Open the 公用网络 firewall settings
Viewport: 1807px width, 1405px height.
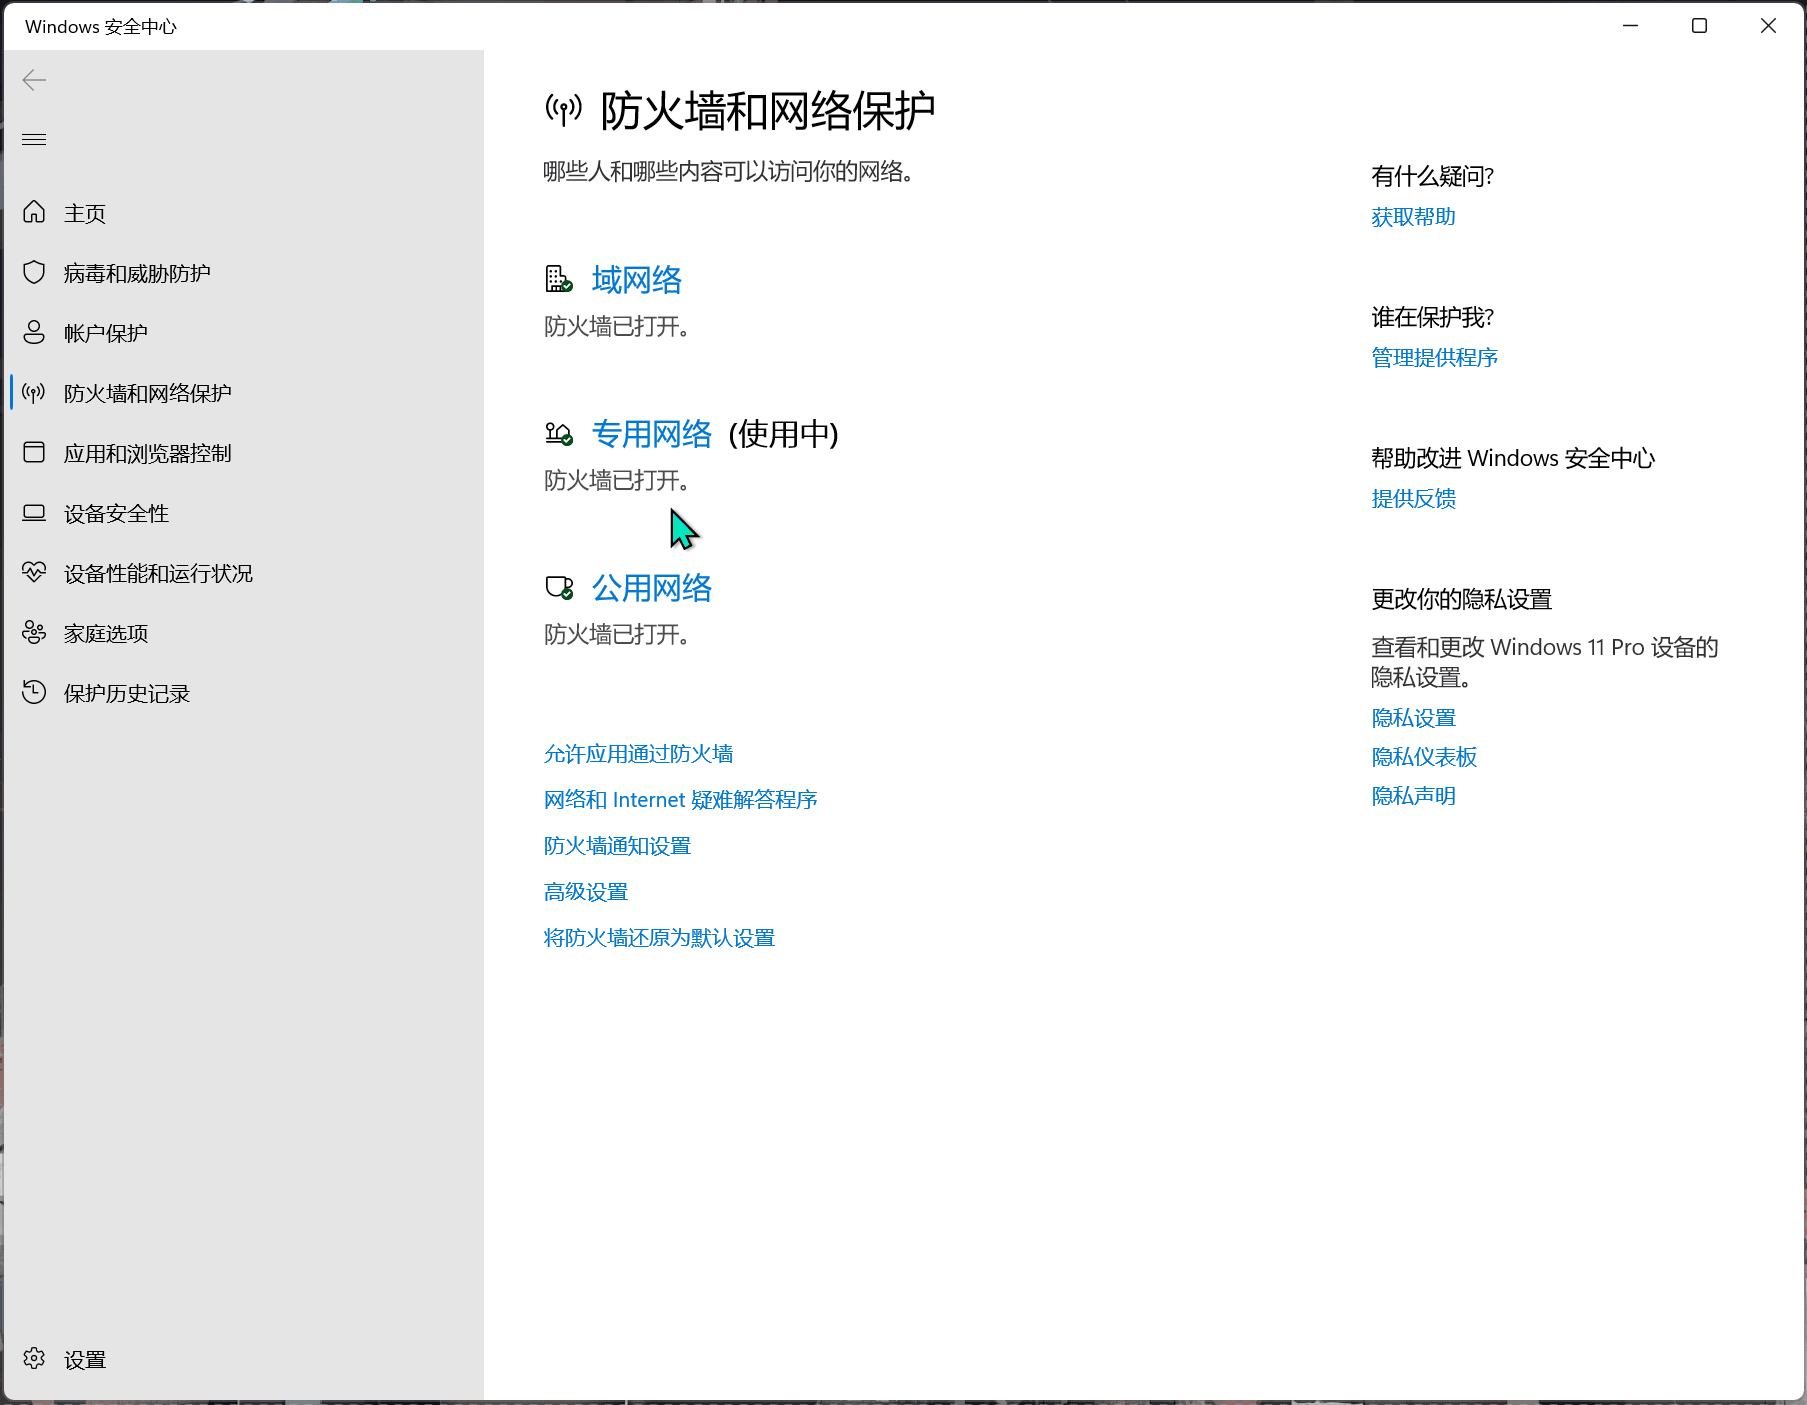tap(650, 588)
